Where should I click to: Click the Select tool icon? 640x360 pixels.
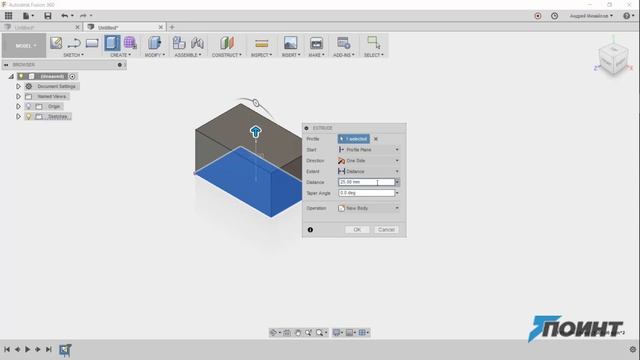[373, 42]
